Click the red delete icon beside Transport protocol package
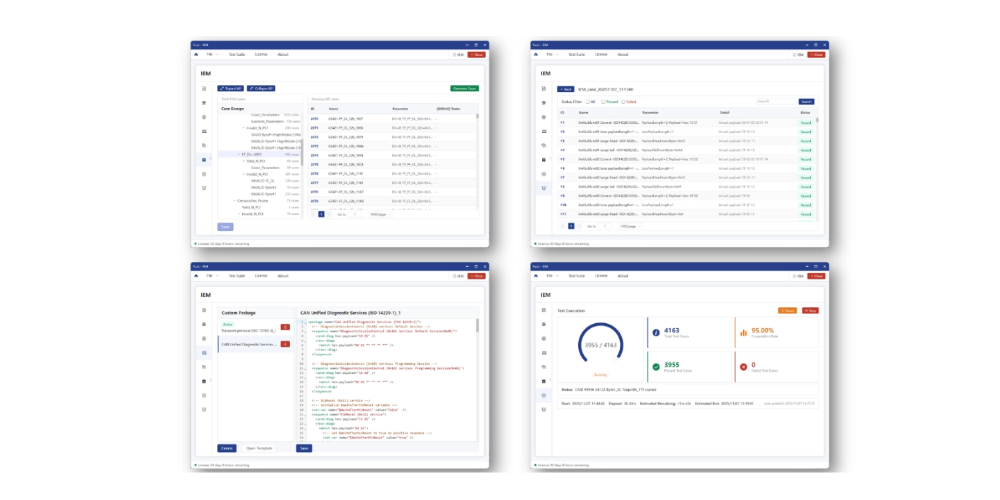 (286, 327)
